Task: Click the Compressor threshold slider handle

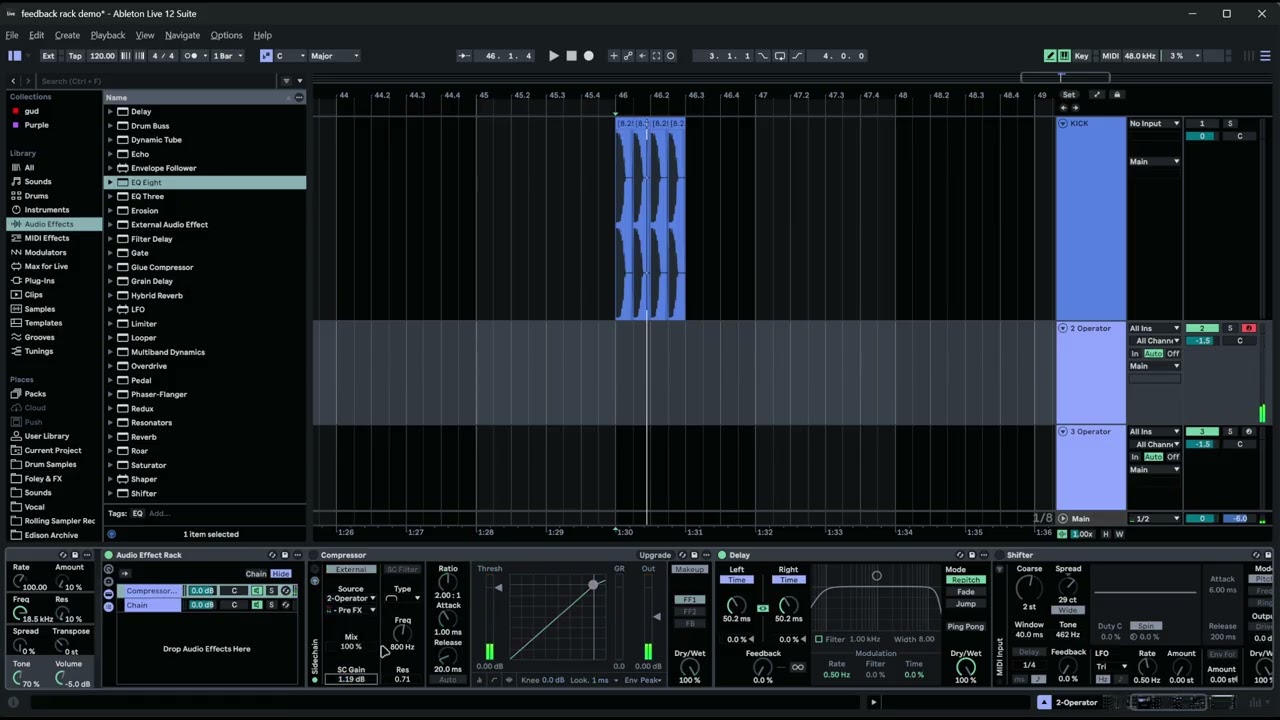Action: pyautogui.click(x=498, y=587)
